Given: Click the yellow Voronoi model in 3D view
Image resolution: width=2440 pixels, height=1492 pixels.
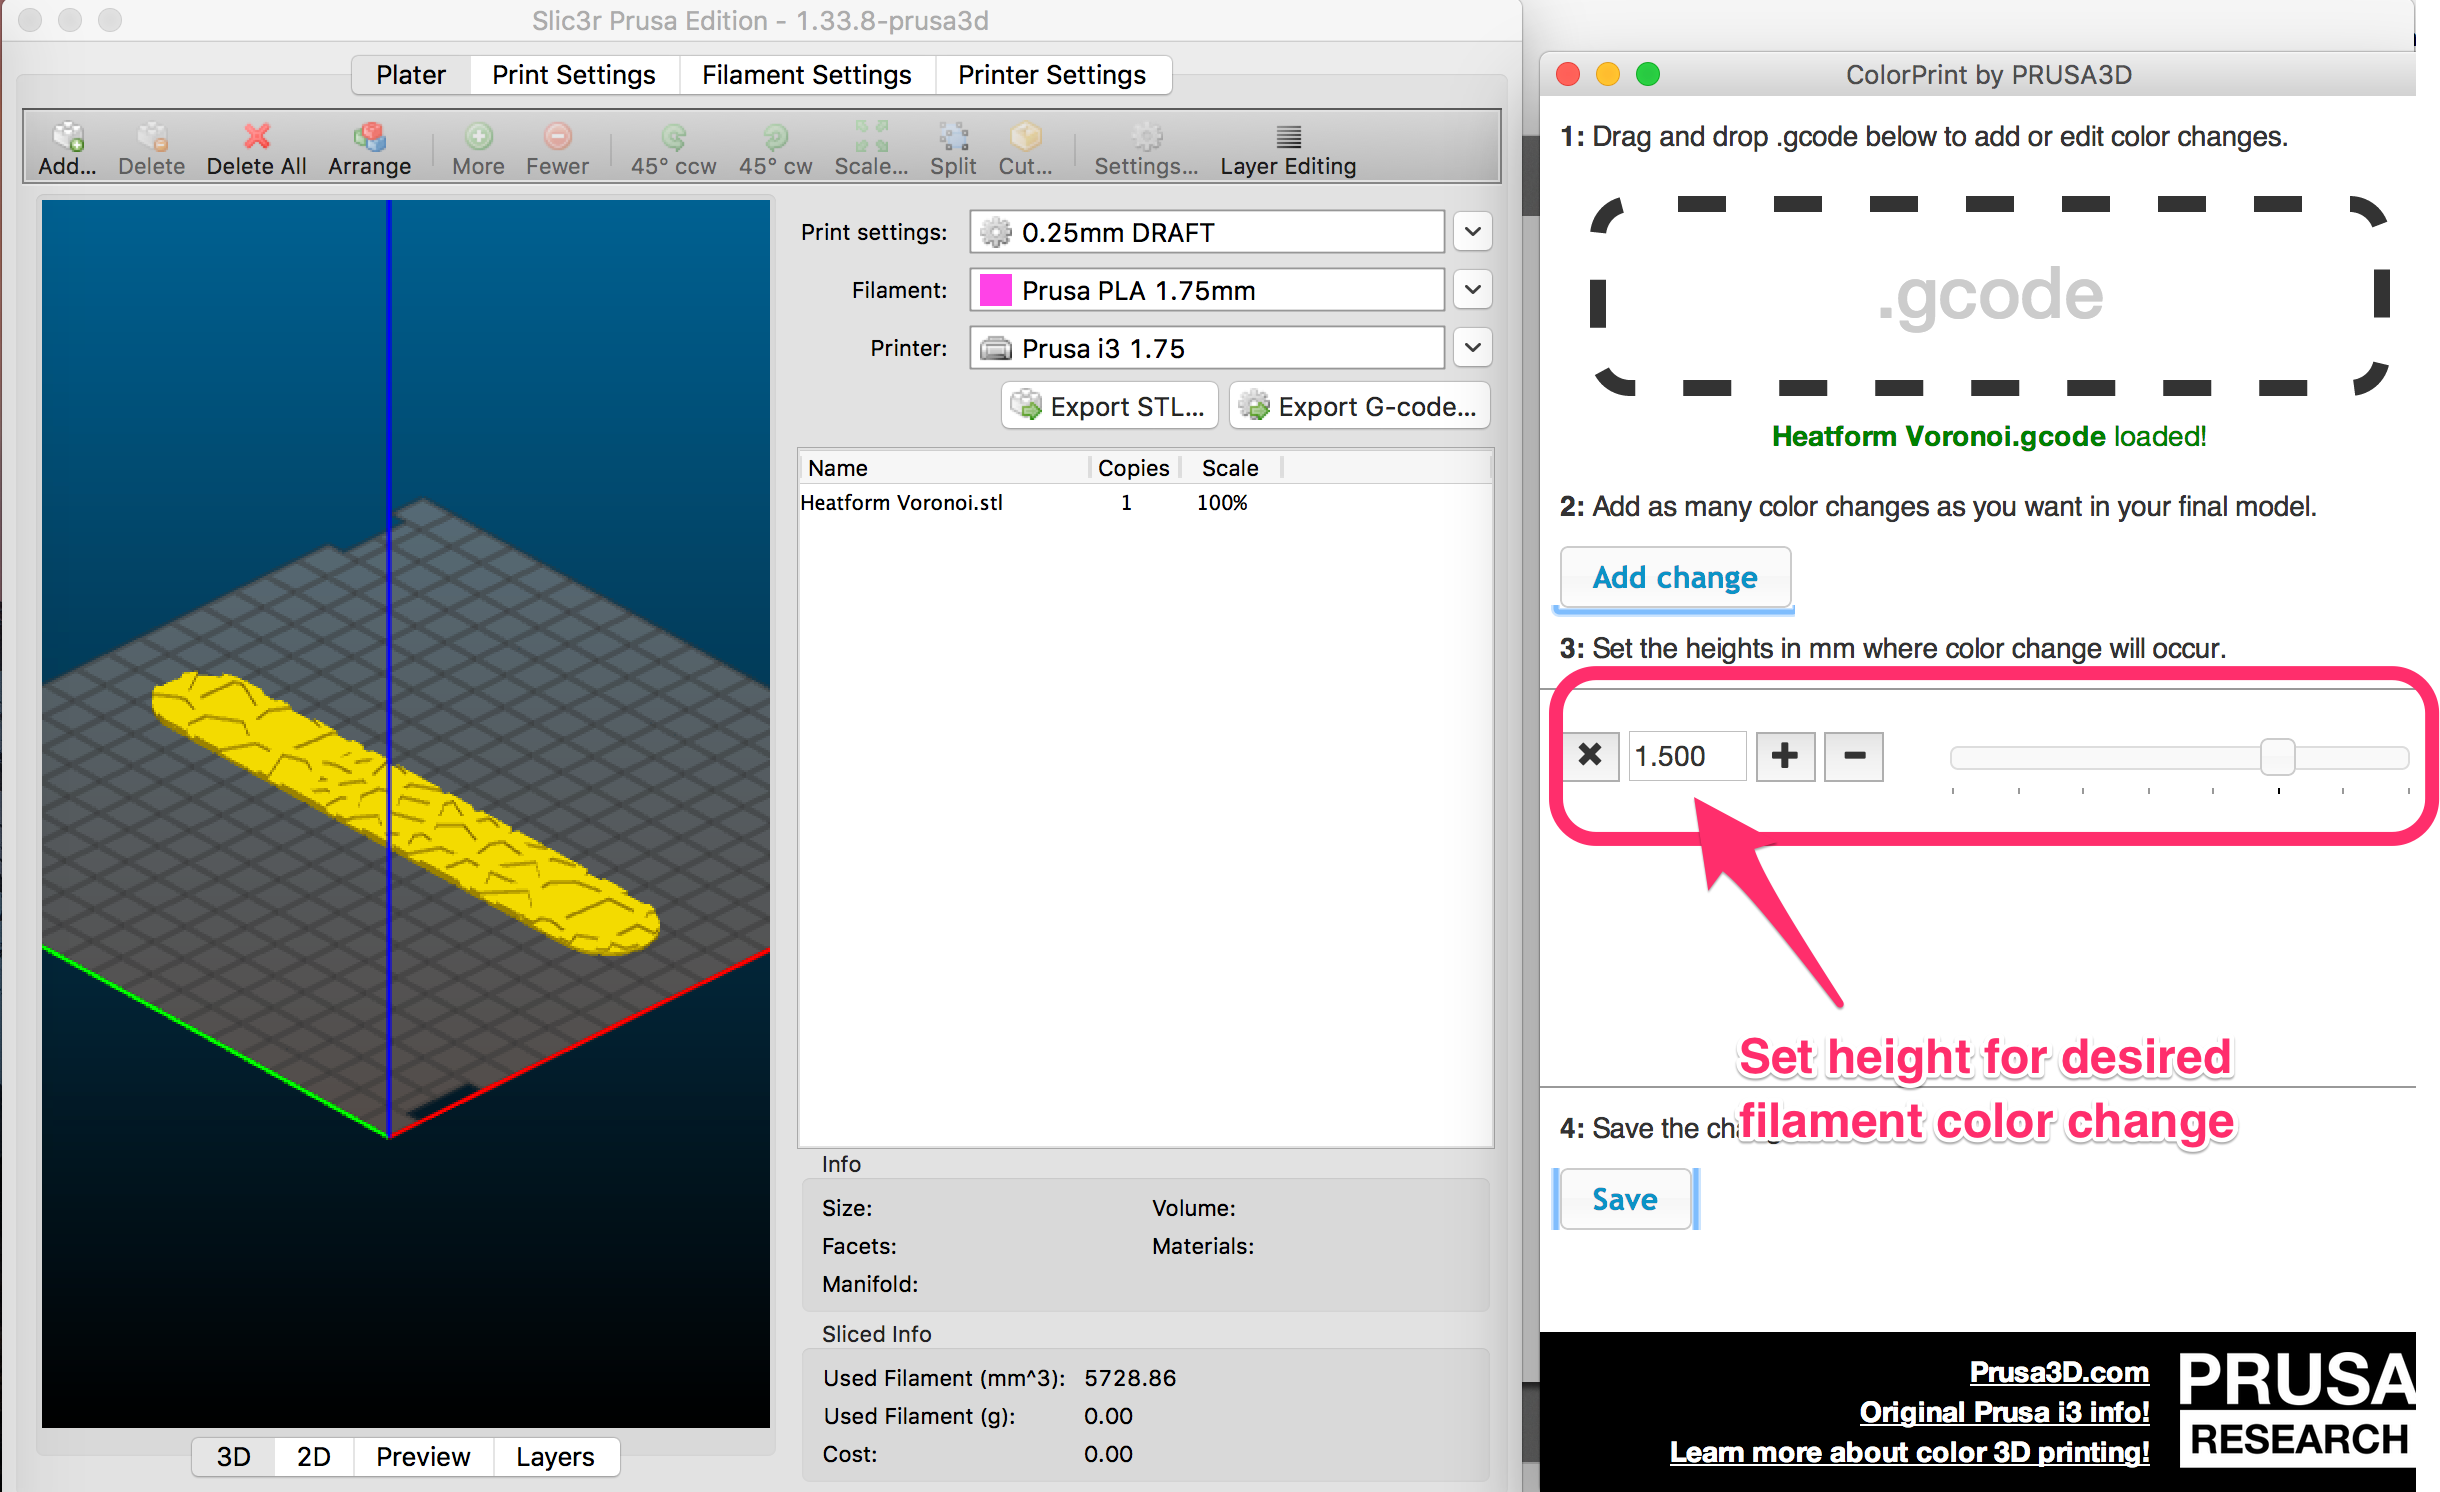Looking at the screenshot, I should [405, 812].
